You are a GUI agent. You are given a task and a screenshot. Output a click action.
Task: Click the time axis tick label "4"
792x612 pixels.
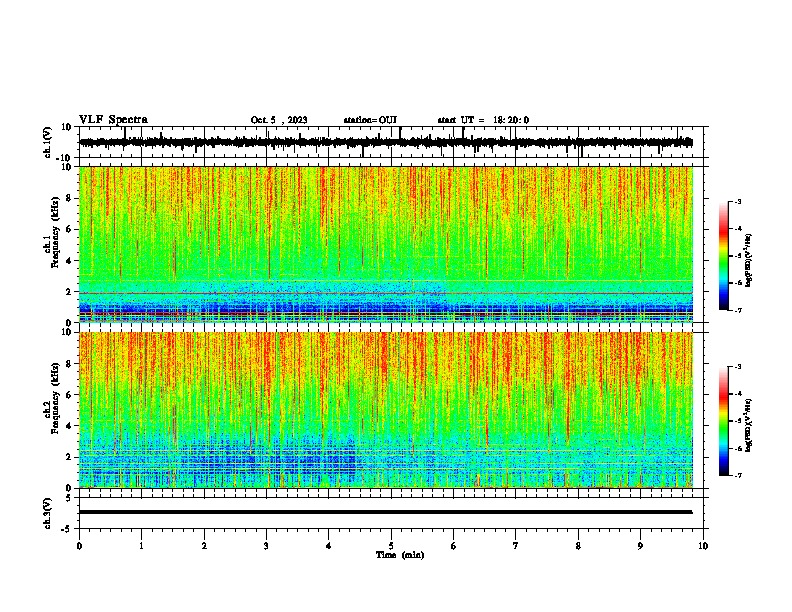(x=329, y=546)
